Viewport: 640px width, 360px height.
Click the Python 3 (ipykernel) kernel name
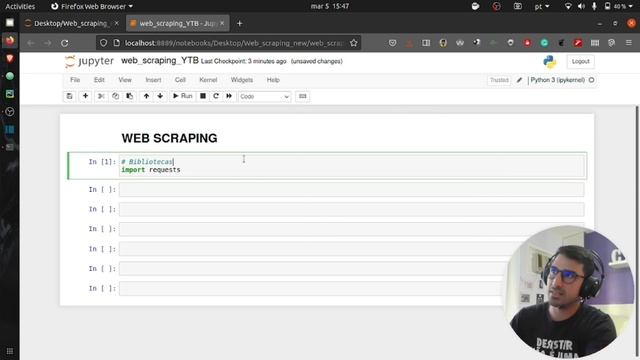click(x=557, y=80)
